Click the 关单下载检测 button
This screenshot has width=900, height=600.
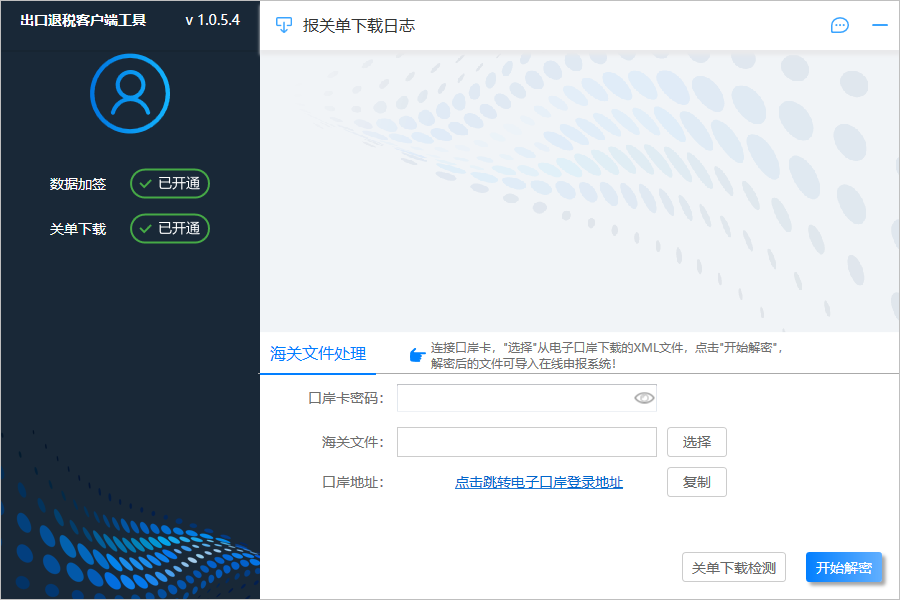734,568
